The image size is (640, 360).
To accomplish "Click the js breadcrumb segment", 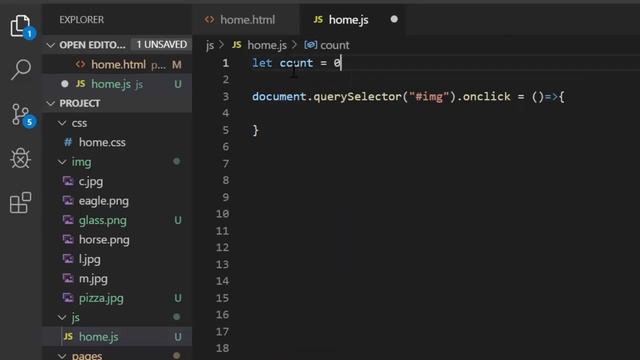I will pos(210,45).
